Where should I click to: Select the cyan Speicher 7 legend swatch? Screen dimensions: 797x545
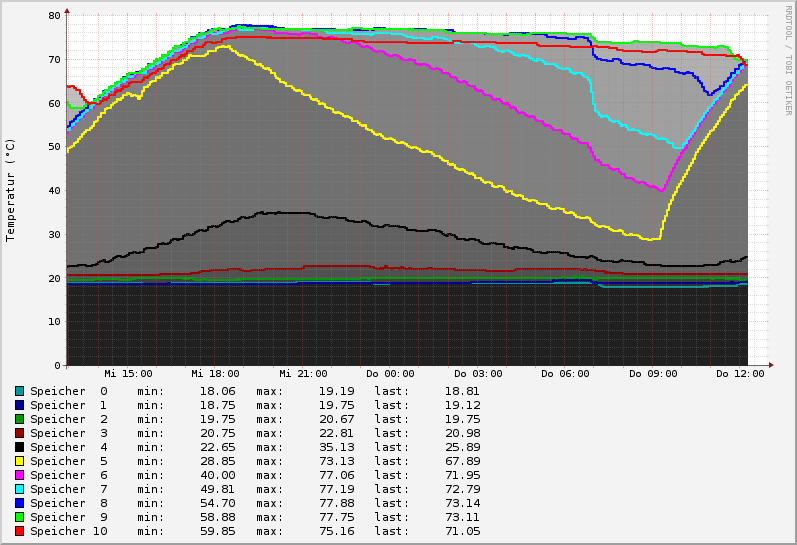pyautogui.click(x=19, y=489)
